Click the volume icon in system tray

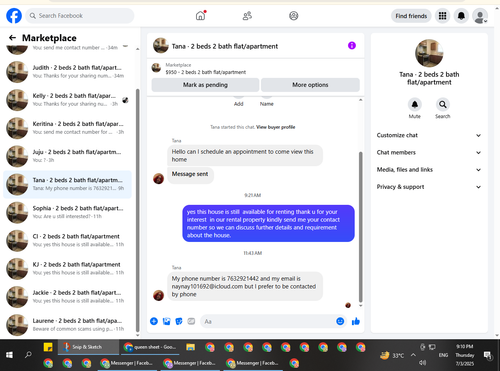pyautogui.click(x=423, y=363)
